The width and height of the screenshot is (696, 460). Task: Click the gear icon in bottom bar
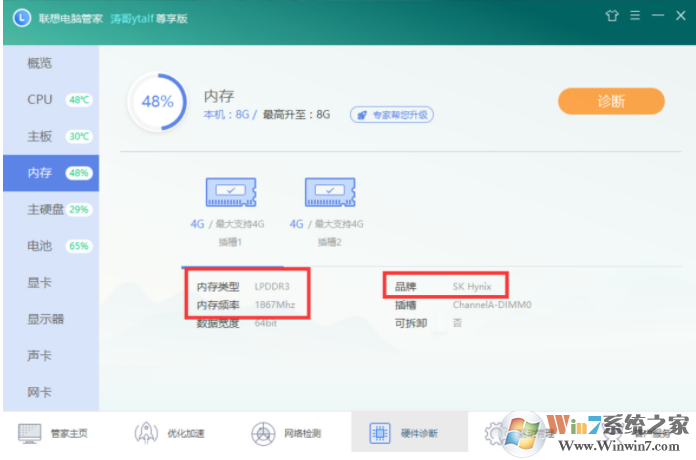(494, 433)
